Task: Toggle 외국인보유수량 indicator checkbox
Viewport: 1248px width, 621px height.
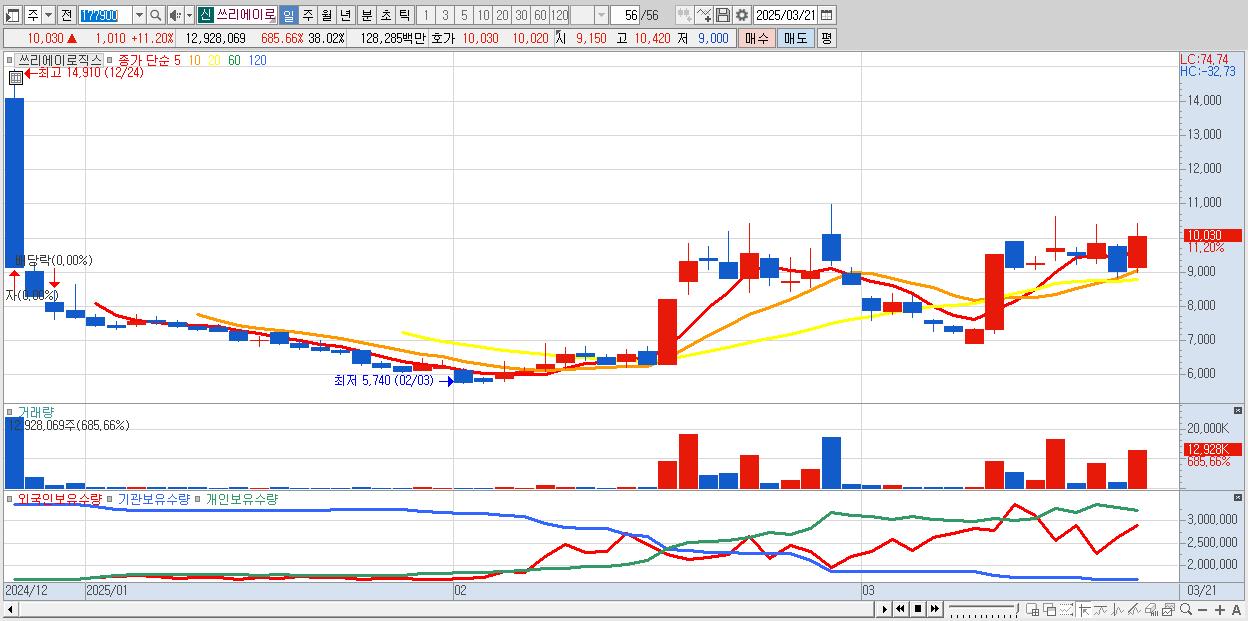Action: (x=9, y=498)
